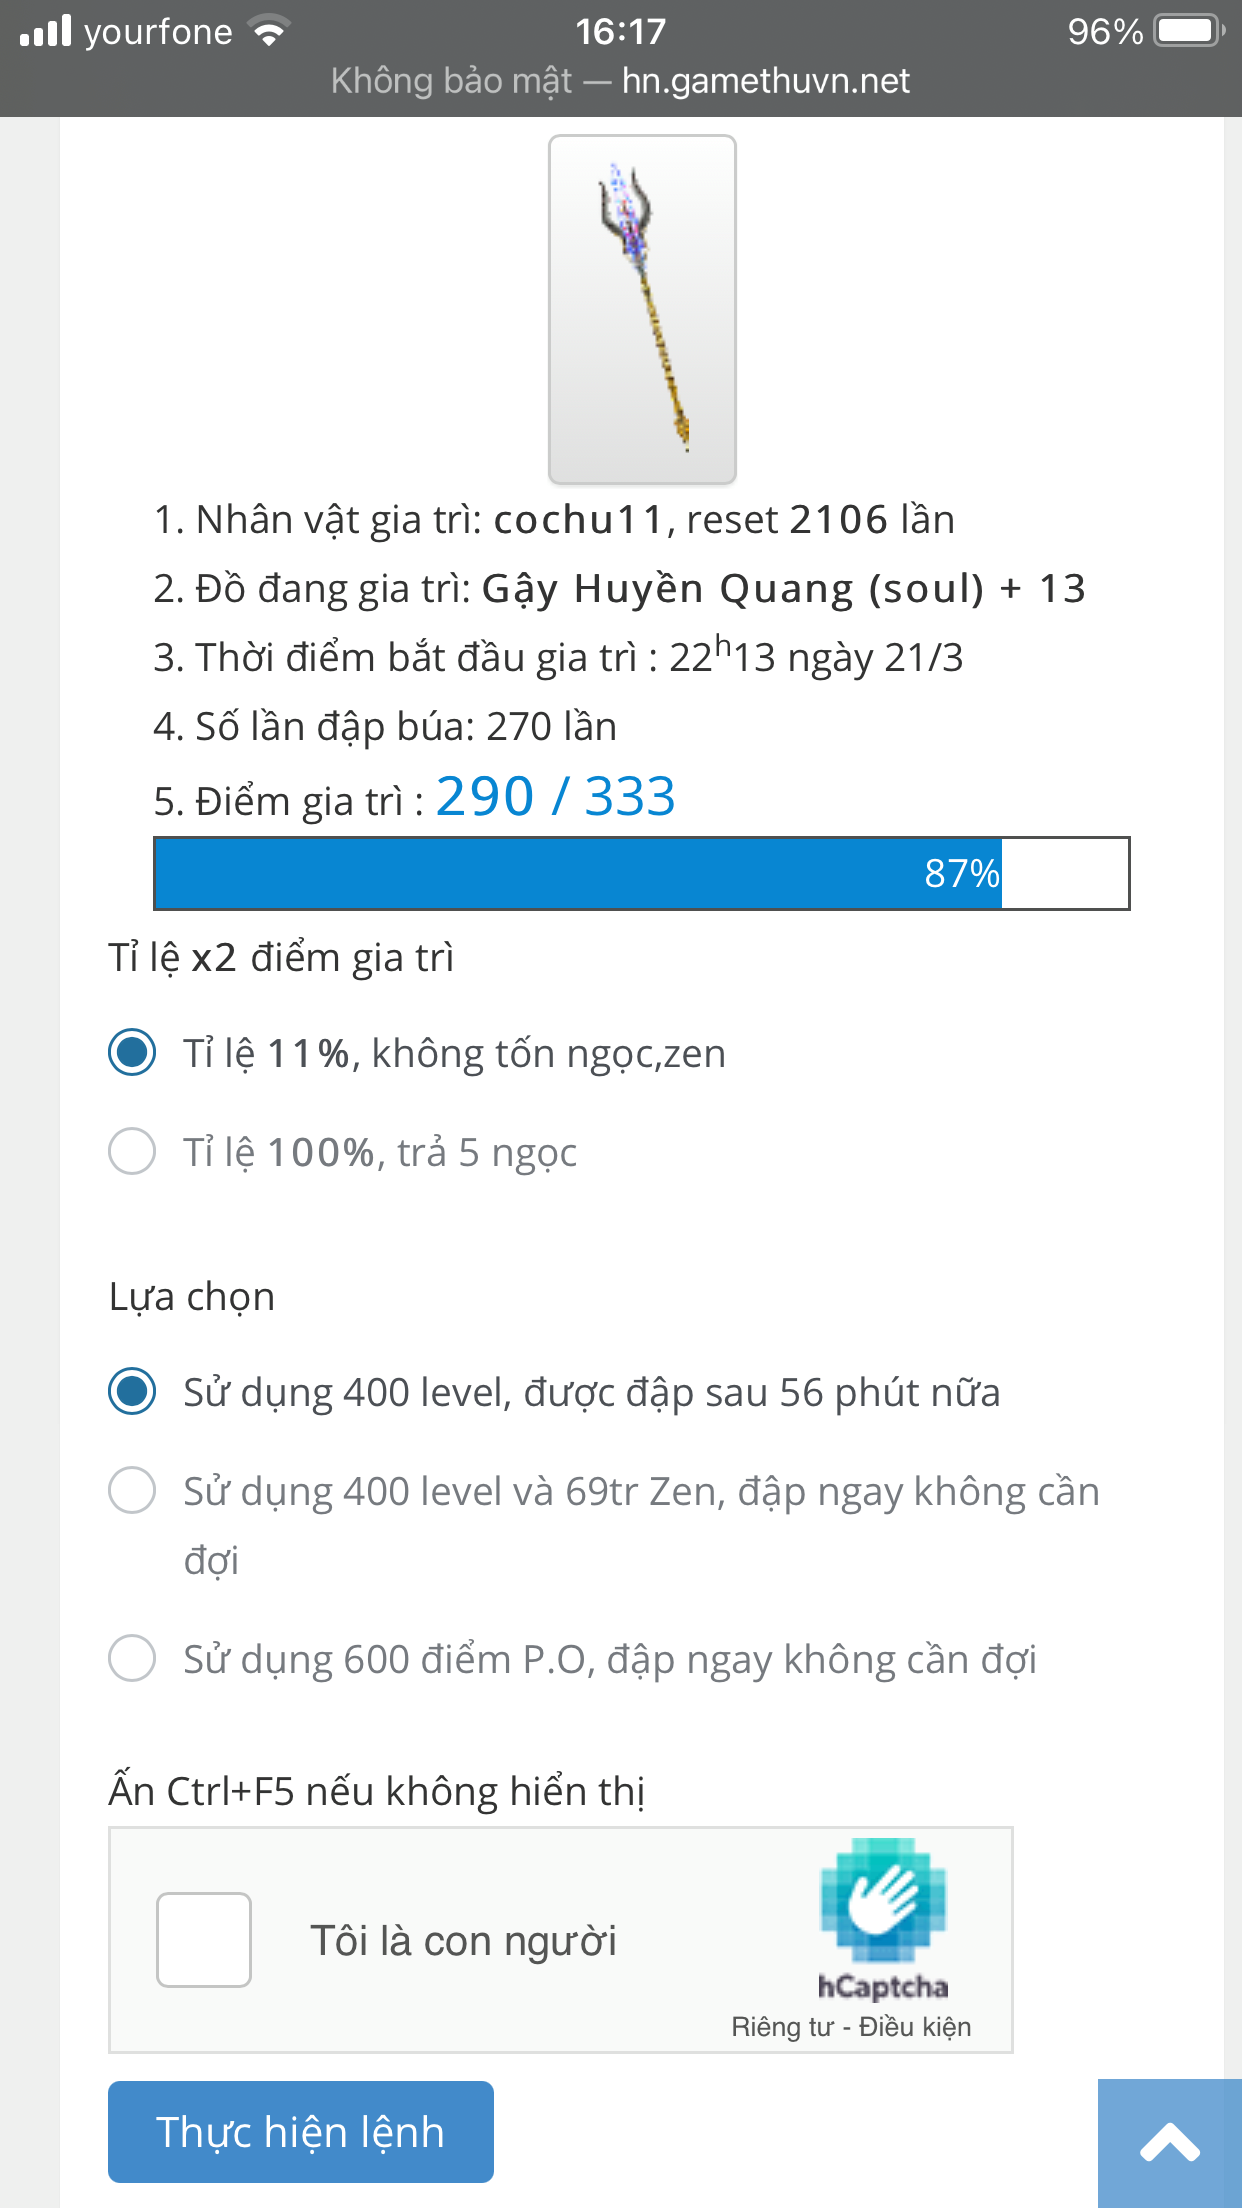Choose 400 level and 69tr Zen option

point(132,1490)
